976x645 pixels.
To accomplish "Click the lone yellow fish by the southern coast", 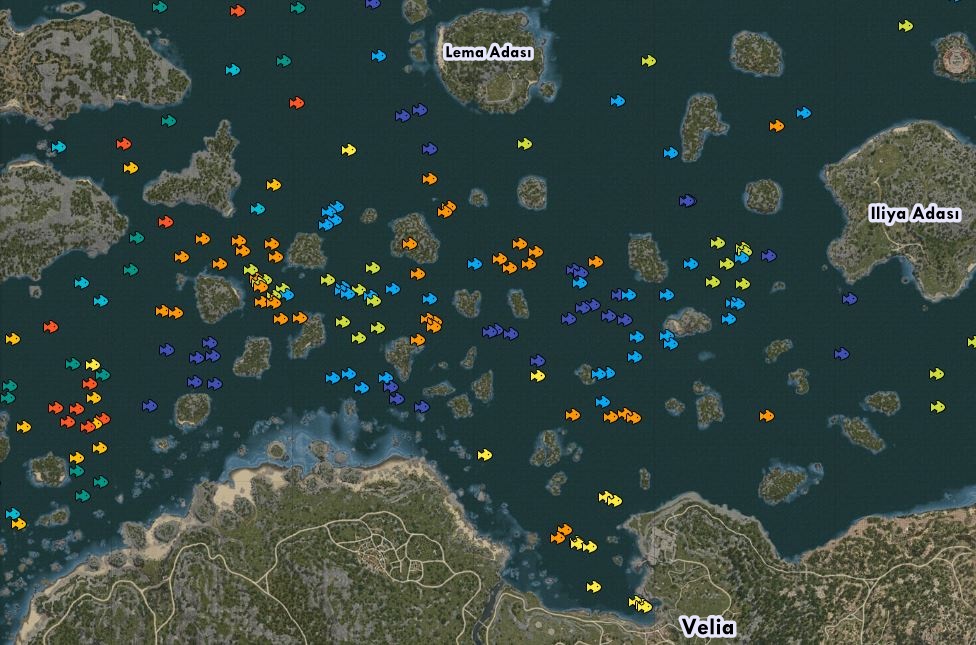I will (484, 455).
